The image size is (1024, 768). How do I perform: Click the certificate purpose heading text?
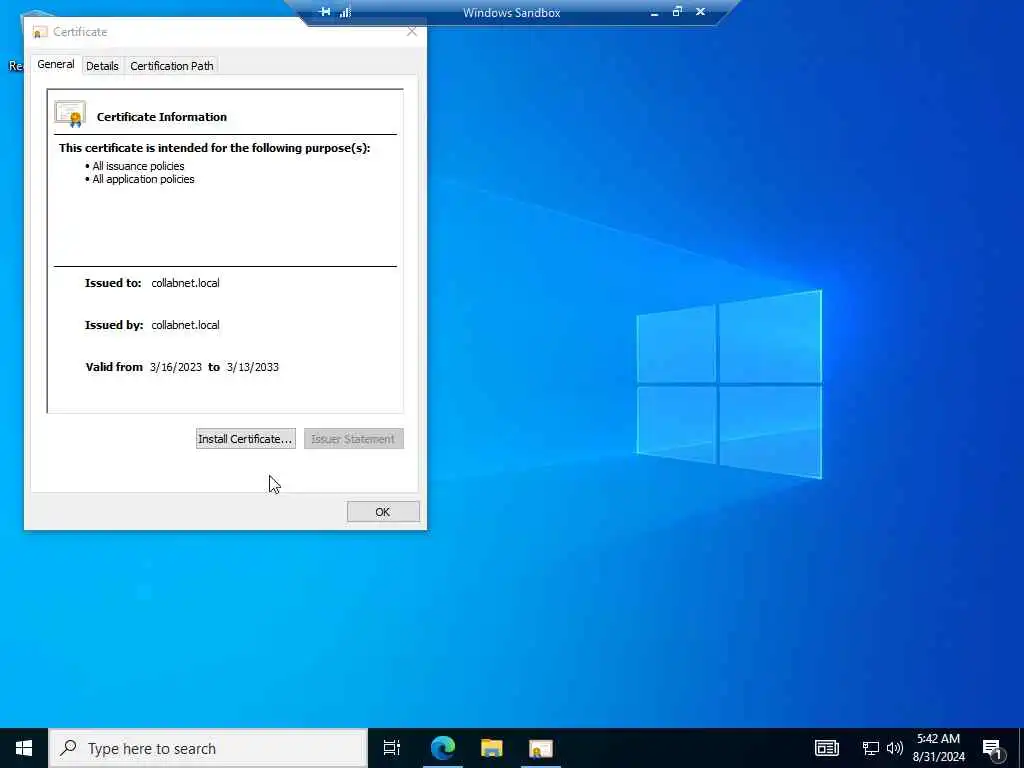click(214, 148)
